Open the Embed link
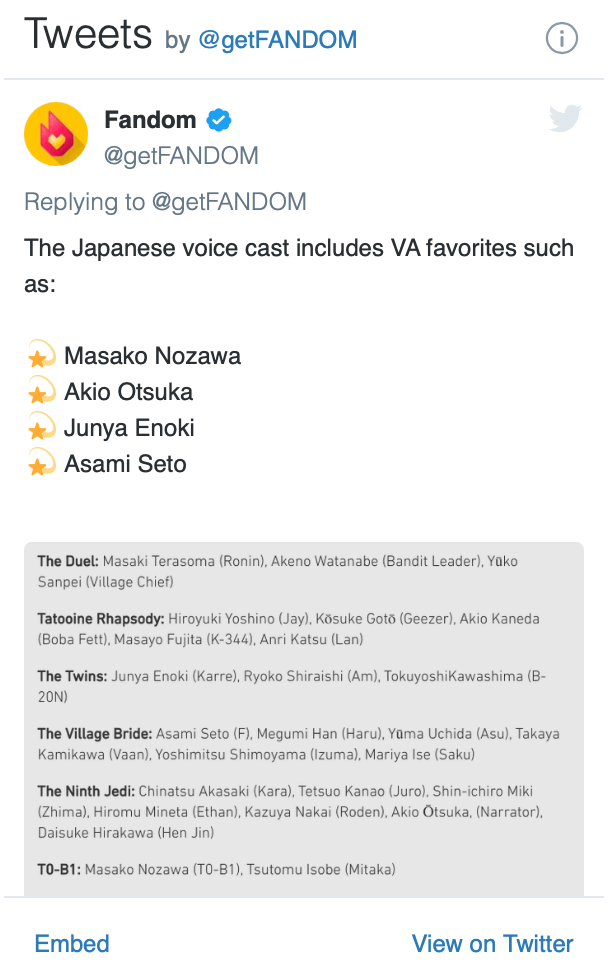The image size is (610, 974). pos(72,944)
